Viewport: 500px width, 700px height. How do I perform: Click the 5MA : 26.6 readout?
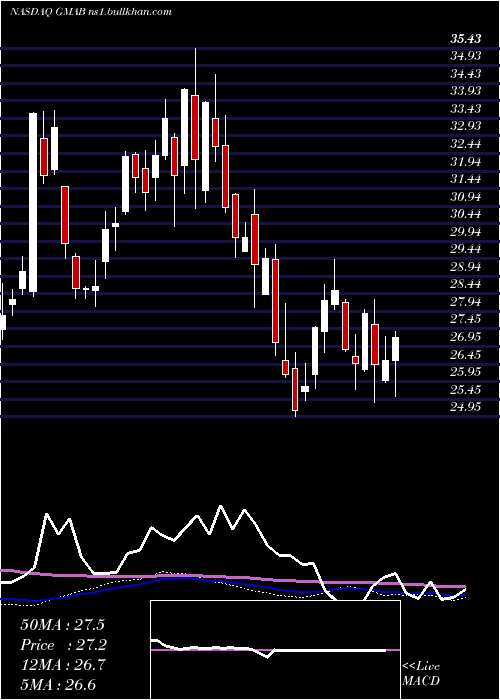tap(58, 685)
